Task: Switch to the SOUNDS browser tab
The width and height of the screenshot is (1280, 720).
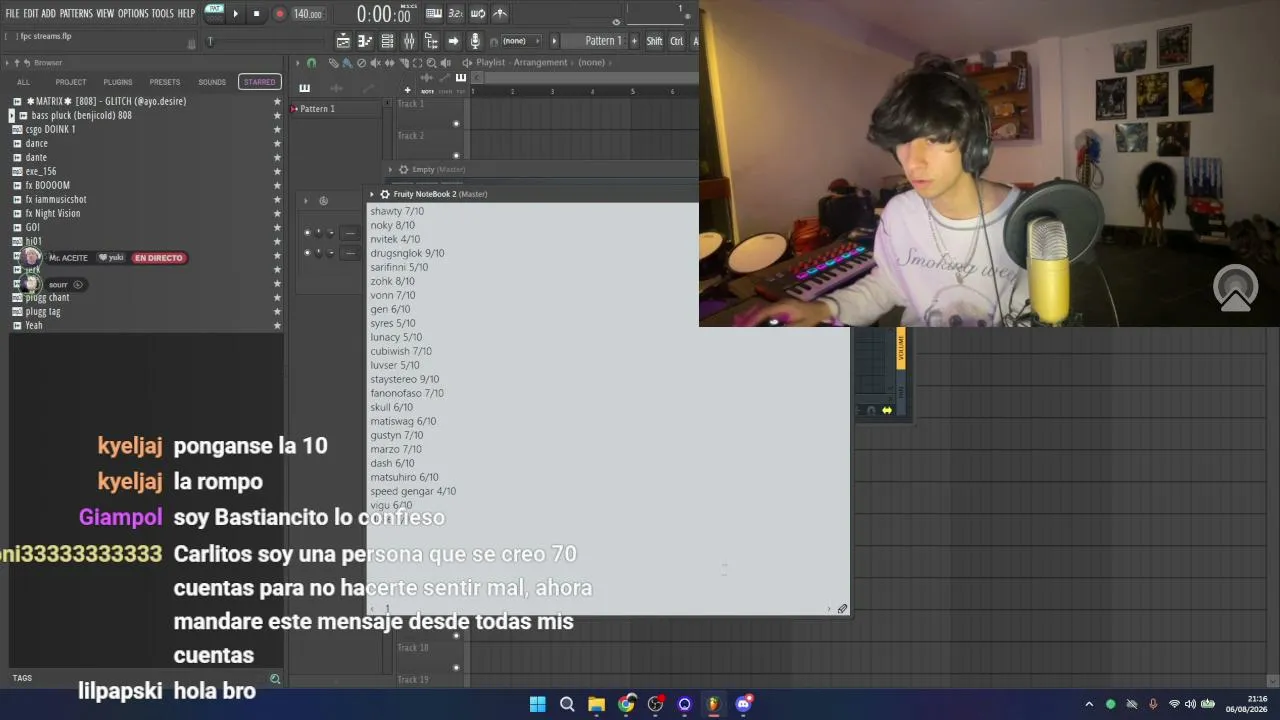Action: pos(212,82)
